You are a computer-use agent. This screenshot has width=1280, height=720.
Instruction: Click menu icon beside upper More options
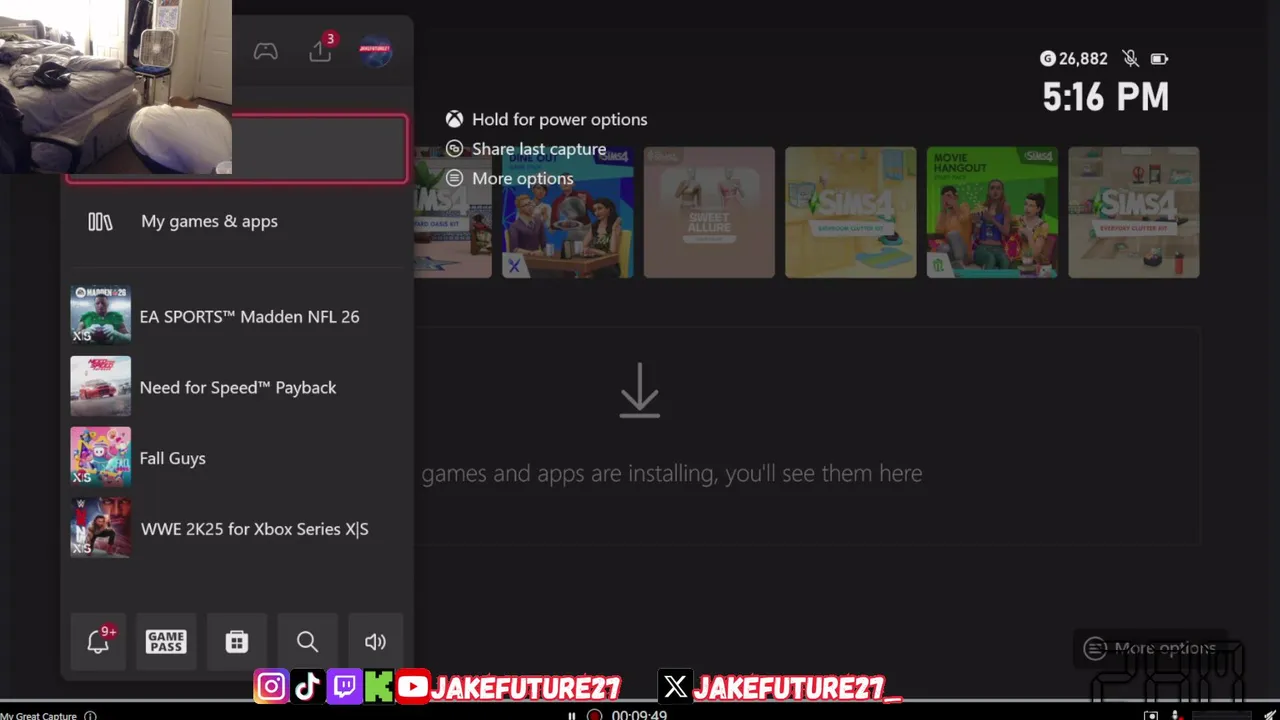(454, 178)
